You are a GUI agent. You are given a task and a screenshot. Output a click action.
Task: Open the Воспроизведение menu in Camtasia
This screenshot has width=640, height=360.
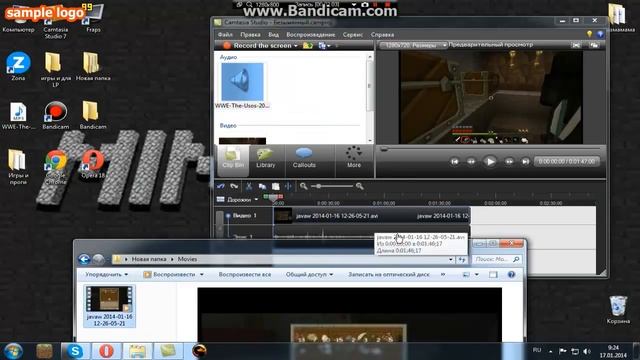pyautogui.click(x=311, y=35)
